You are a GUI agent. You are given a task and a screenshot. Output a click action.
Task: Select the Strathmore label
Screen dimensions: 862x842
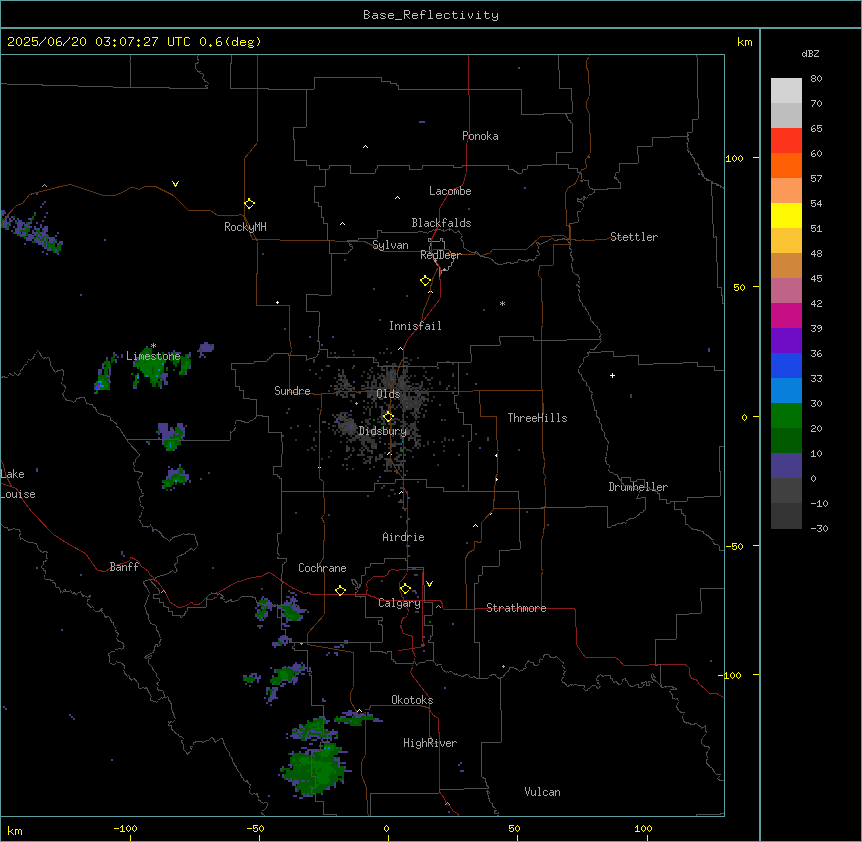pos(516,608)
